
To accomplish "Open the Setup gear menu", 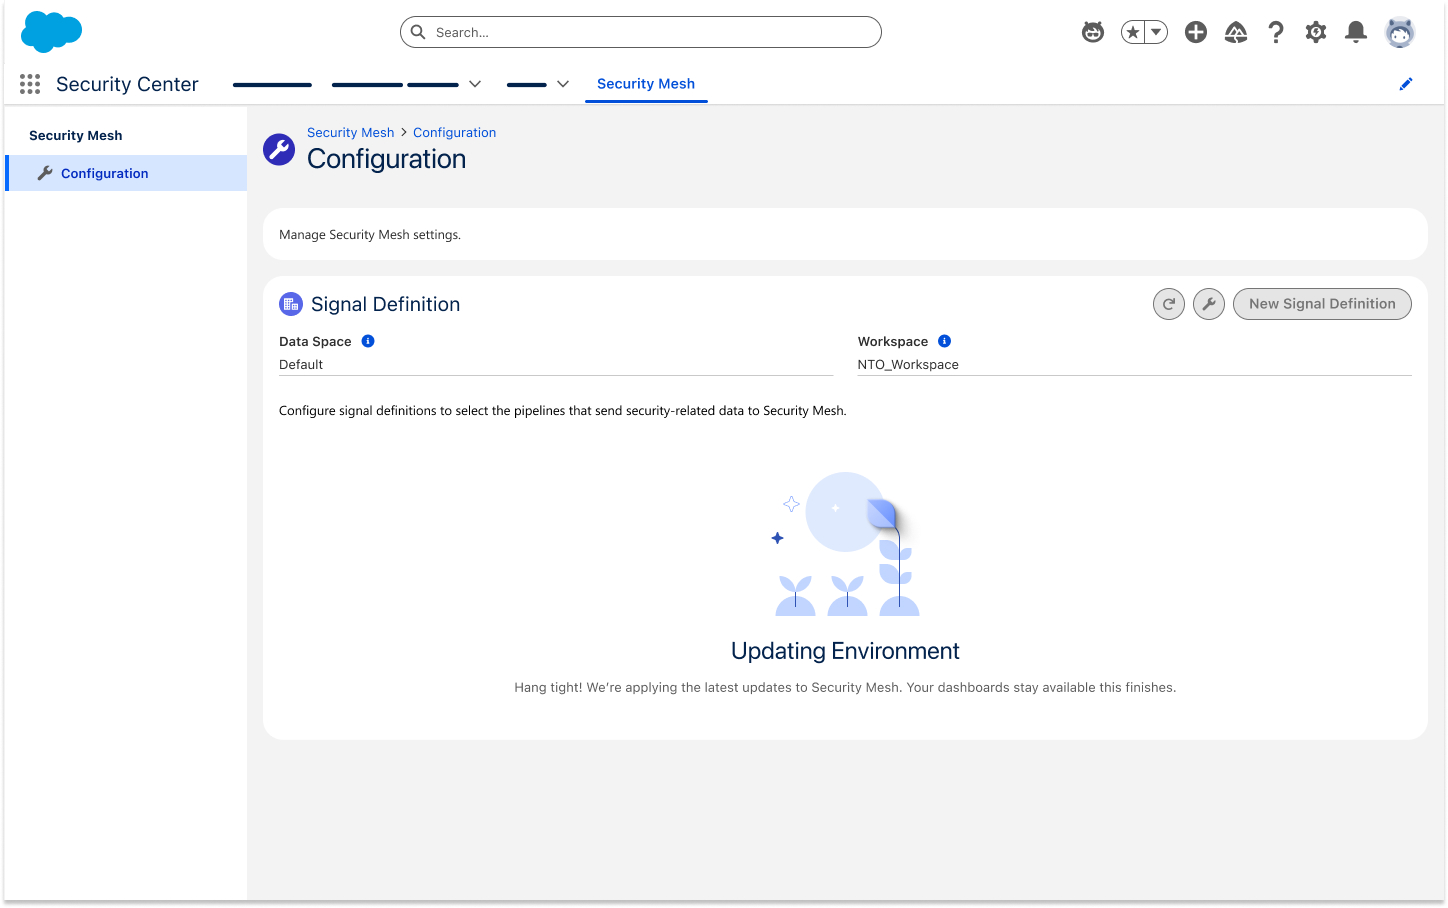I will 1316,32.
